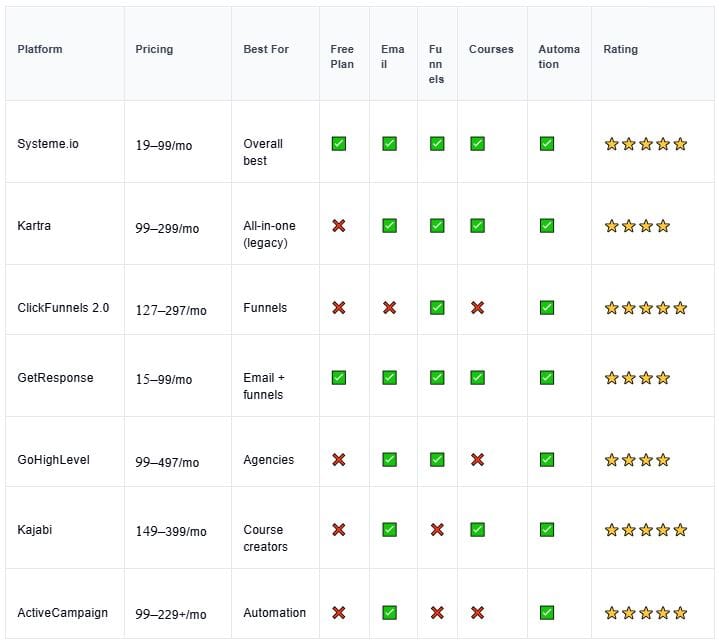Click the red X under Free Plan for Kartra
The width and height of the screenshot is (719, 641).
tap(339, 226)
